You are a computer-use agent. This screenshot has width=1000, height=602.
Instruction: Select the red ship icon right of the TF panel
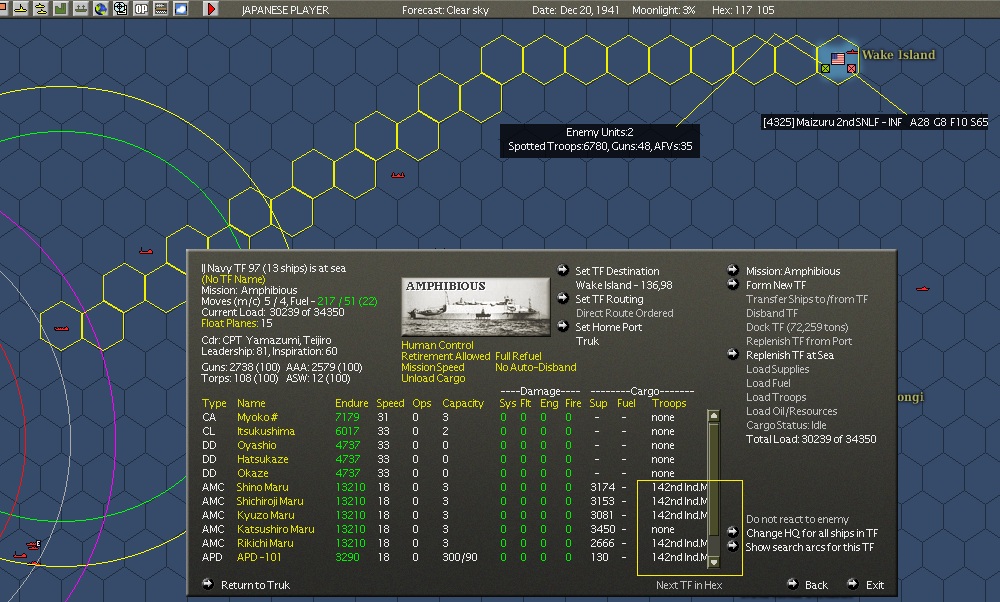pos(922,288)
